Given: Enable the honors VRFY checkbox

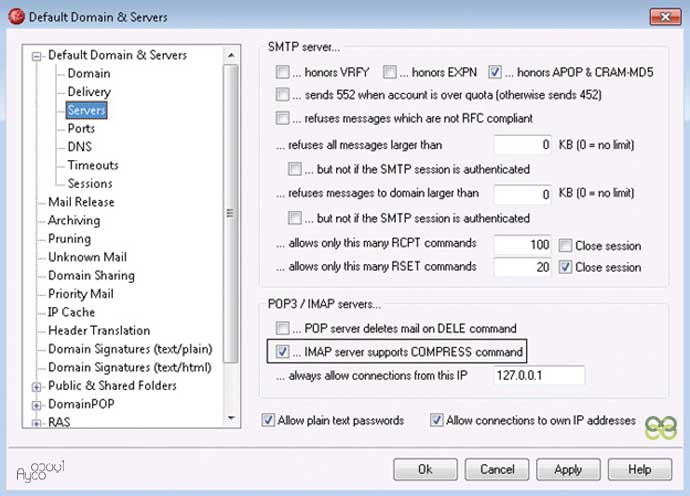Looking at the screenshot, I should (282, 73).
